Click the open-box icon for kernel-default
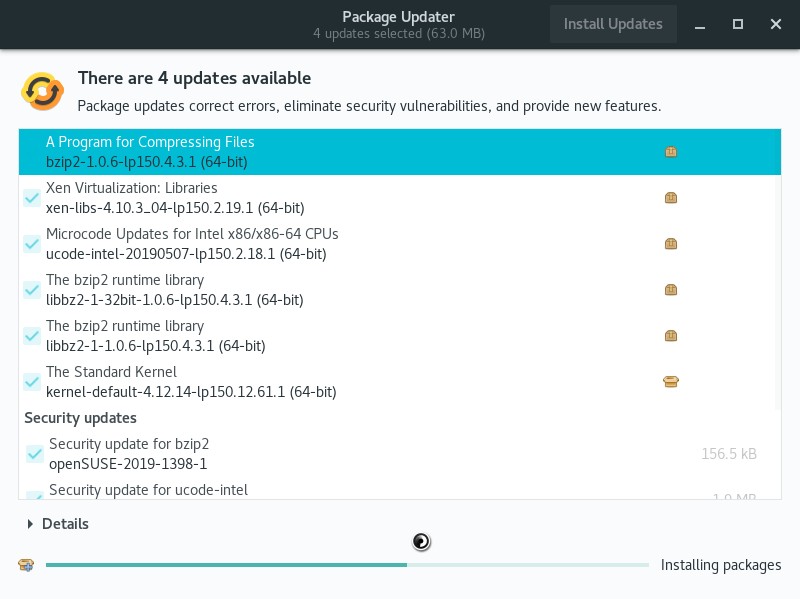This screenshot has width=800, height=599. [x=671, y=382]
